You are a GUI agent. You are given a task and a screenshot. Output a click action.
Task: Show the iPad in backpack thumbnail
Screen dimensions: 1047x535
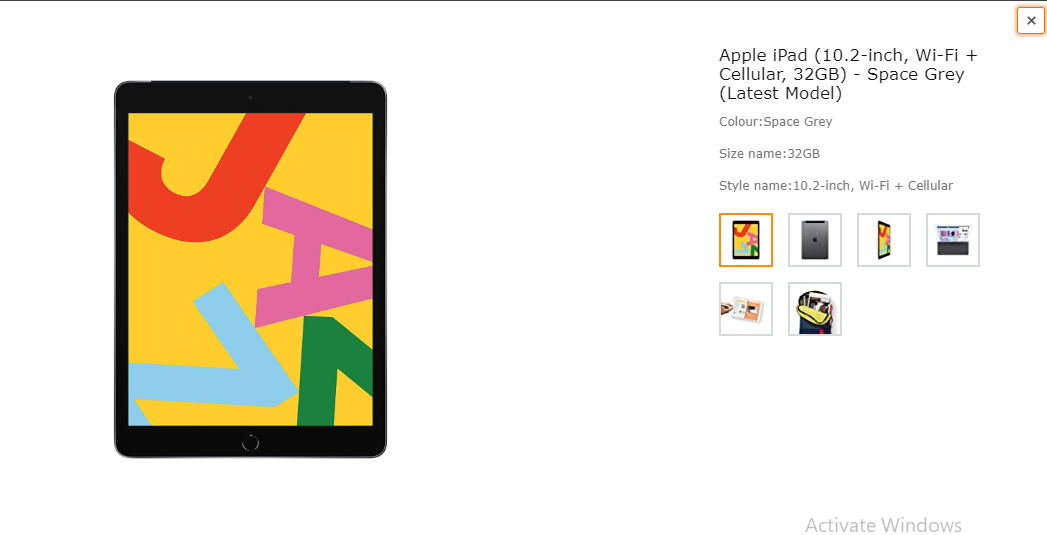point(815,309)
